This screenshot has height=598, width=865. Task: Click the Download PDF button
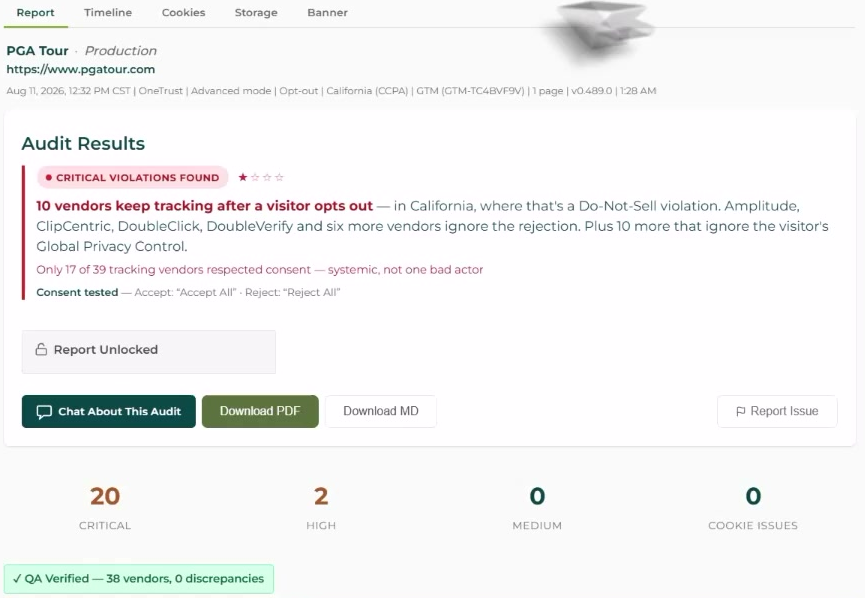pyautogui.click(x=260, y=411)
